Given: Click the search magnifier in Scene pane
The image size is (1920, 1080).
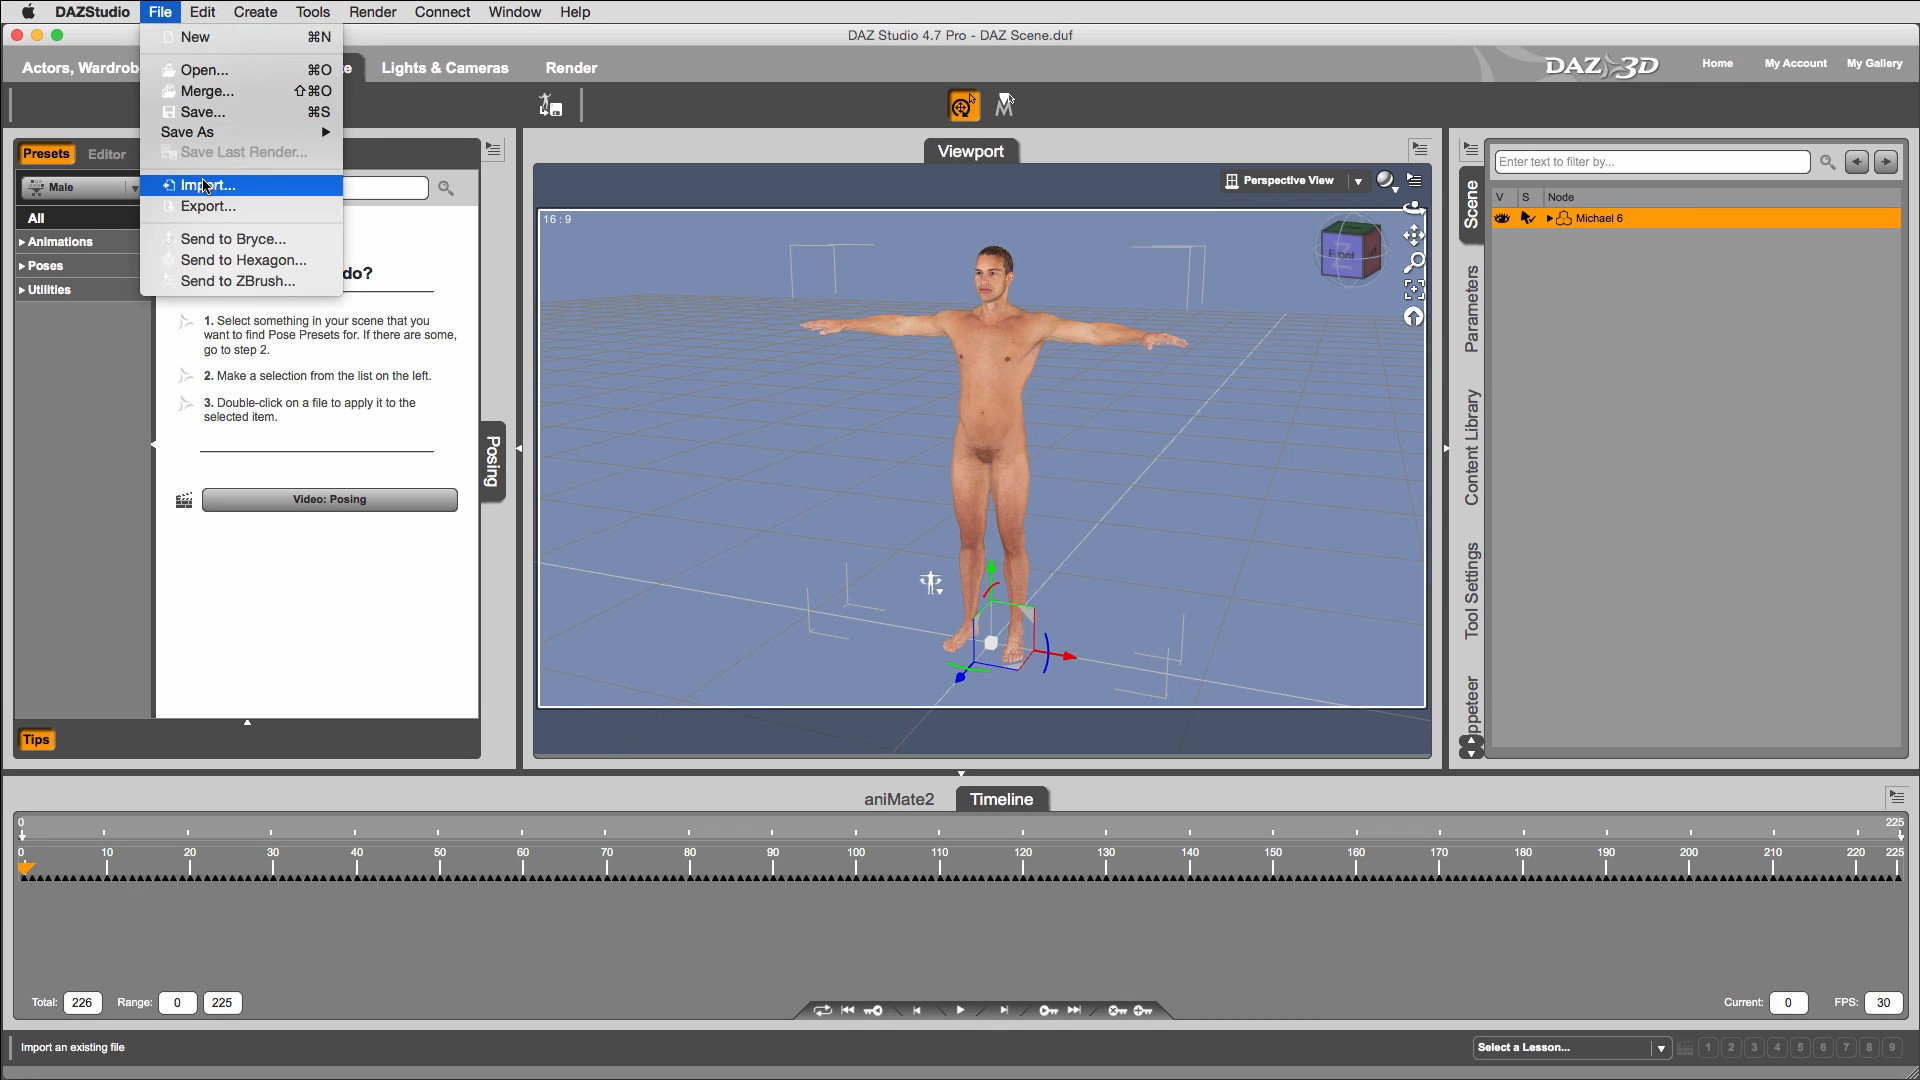Looking at the screenshot, I should pyautogui.click(x=1827, y=162).
